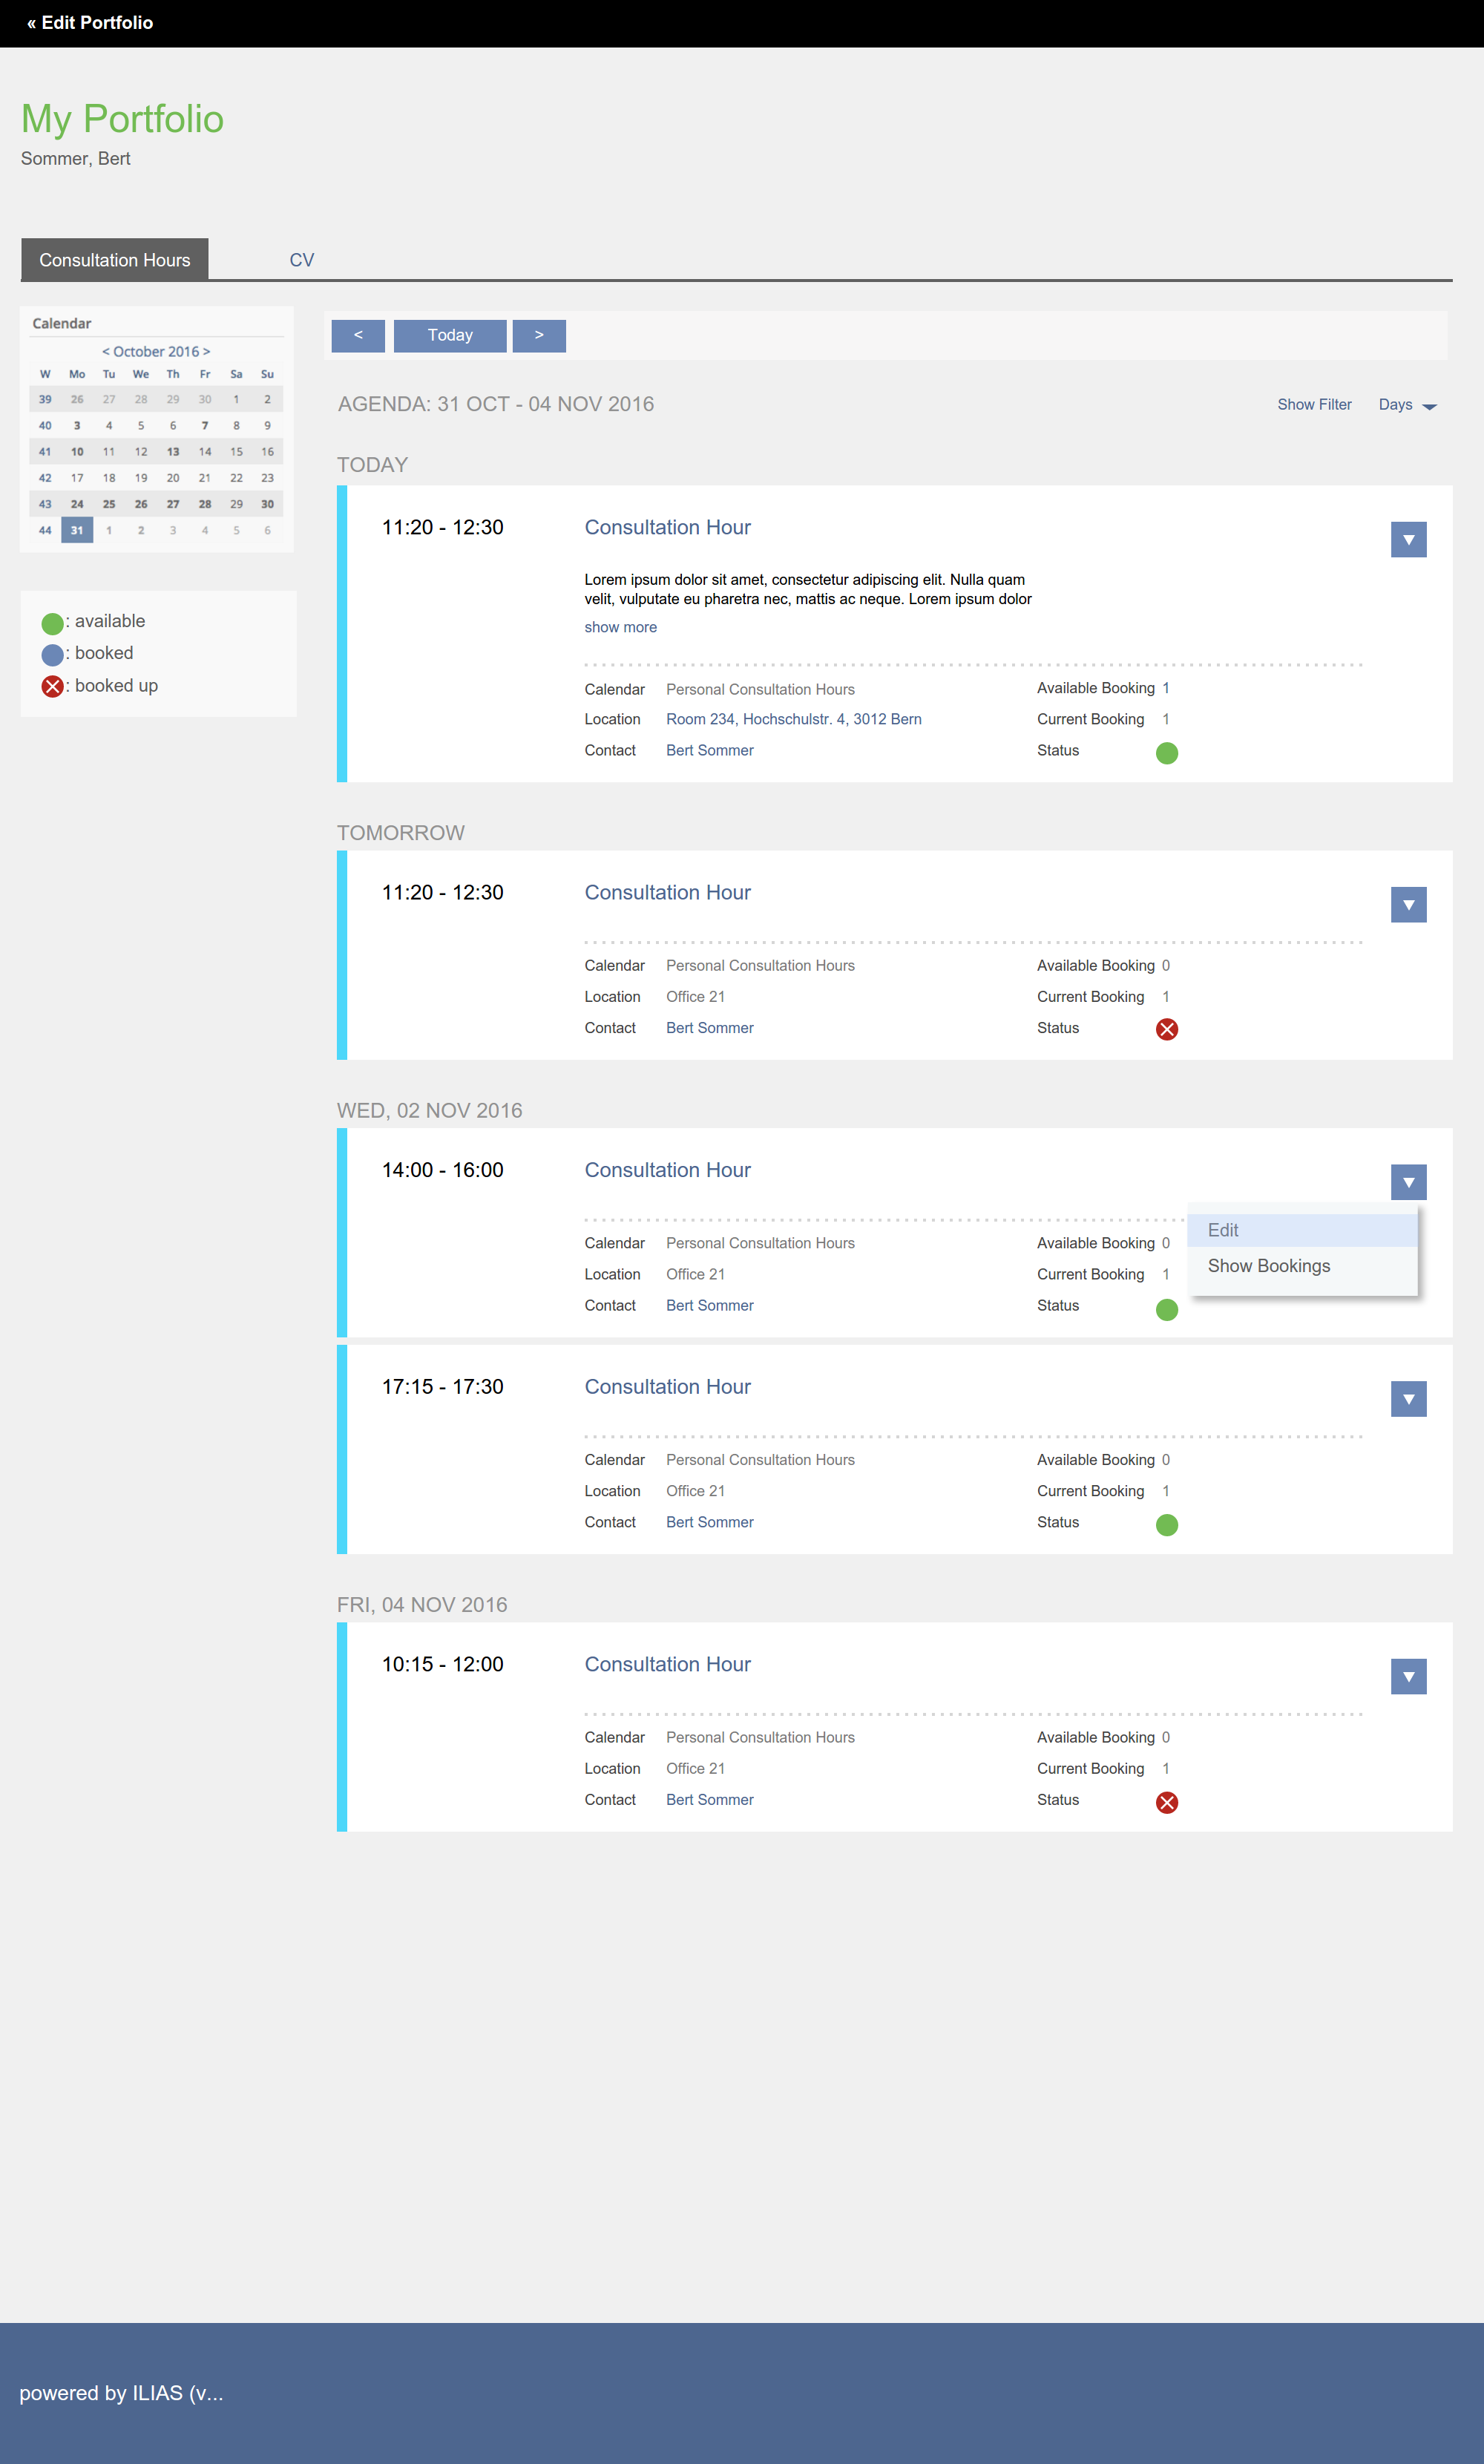Select day 31 in the mini calendar
The height and width of the screenshot is (2464, 1484).
[77, 530]
